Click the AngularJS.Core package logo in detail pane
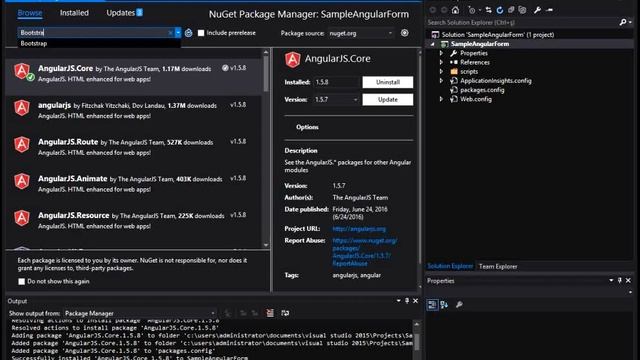 coord(293,60)
